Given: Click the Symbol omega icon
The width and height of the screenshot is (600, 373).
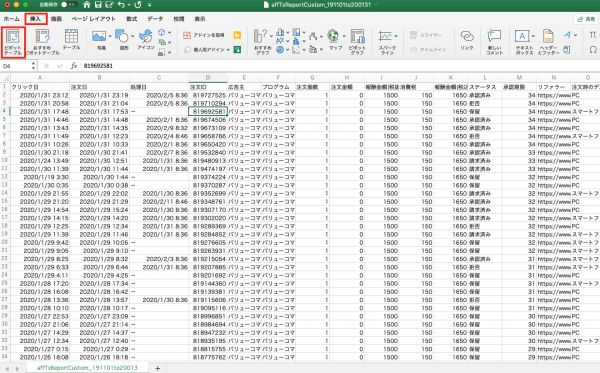Looking at the screenshot, I should pos(593,50).
